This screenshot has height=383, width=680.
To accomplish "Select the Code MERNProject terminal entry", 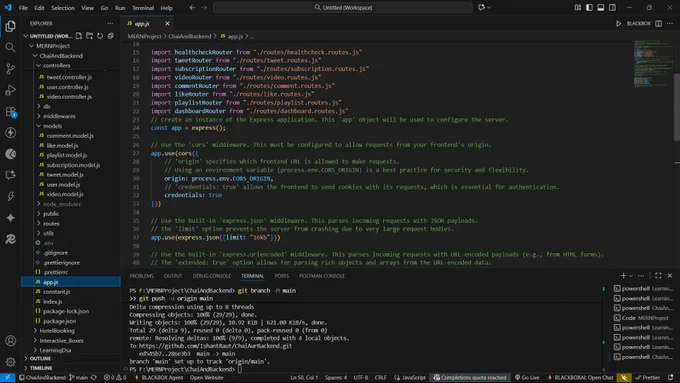I will click(x=643, y=318).
